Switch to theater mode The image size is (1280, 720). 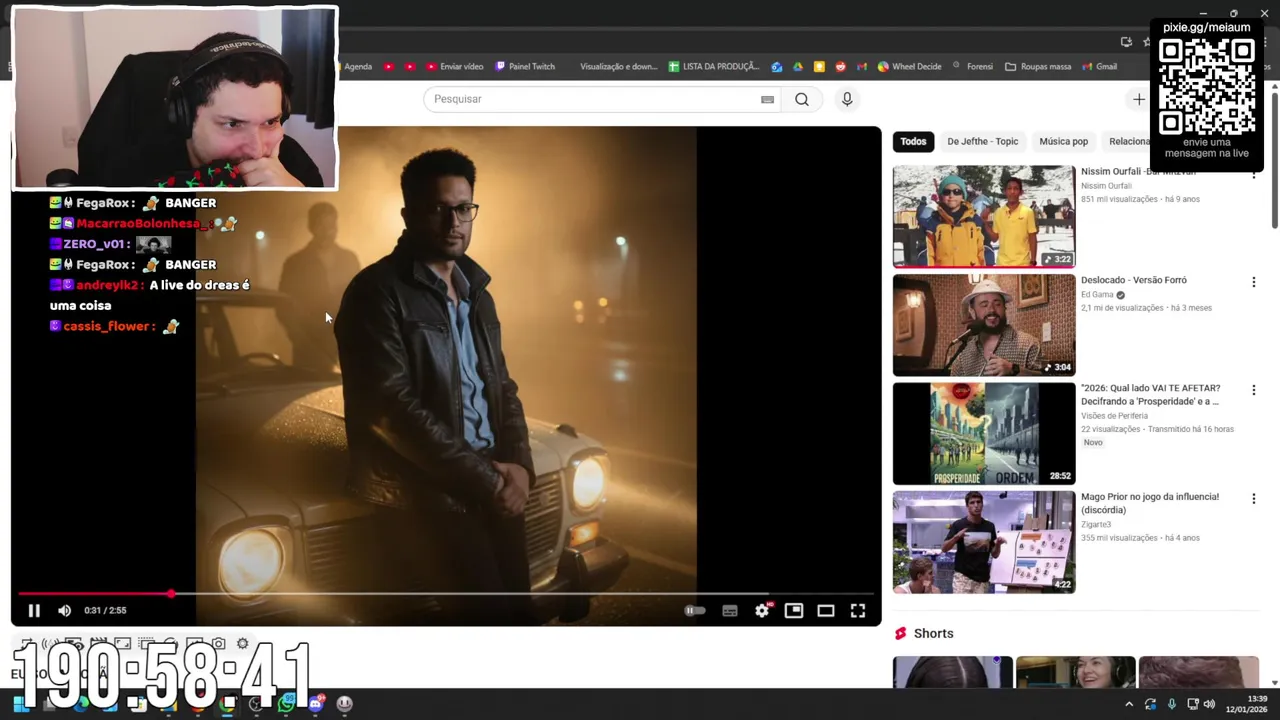(826, 610)
